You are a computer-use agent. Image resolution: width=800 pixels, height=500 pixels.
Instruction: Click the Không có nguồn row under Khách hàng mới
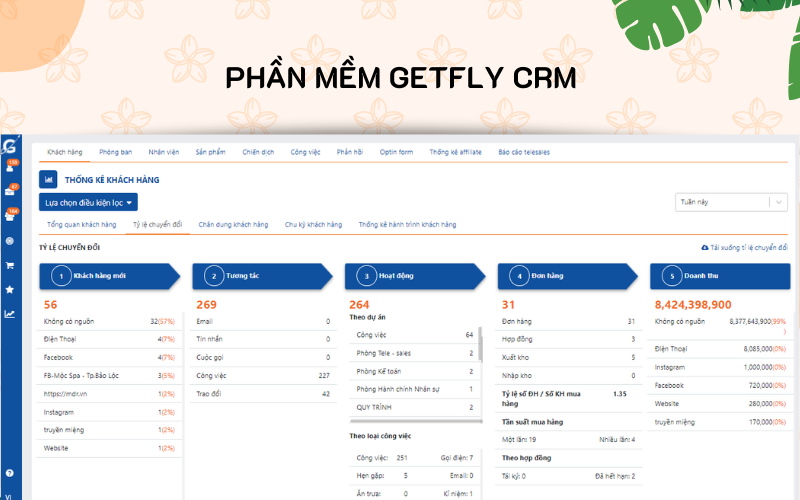[109, 321]
